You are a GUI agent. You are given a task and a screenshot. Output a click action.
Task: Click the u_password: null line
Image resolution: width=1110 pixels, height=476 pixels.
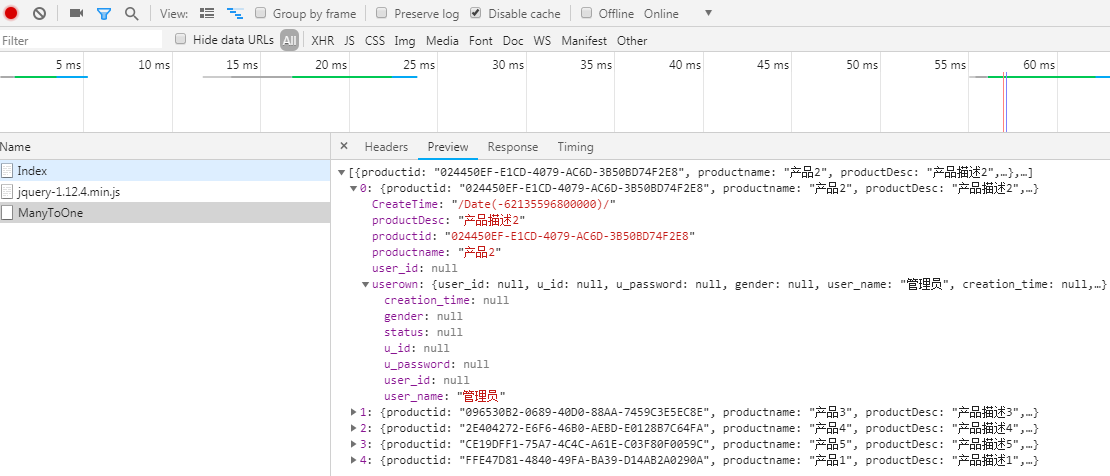[x=436, y=364]
